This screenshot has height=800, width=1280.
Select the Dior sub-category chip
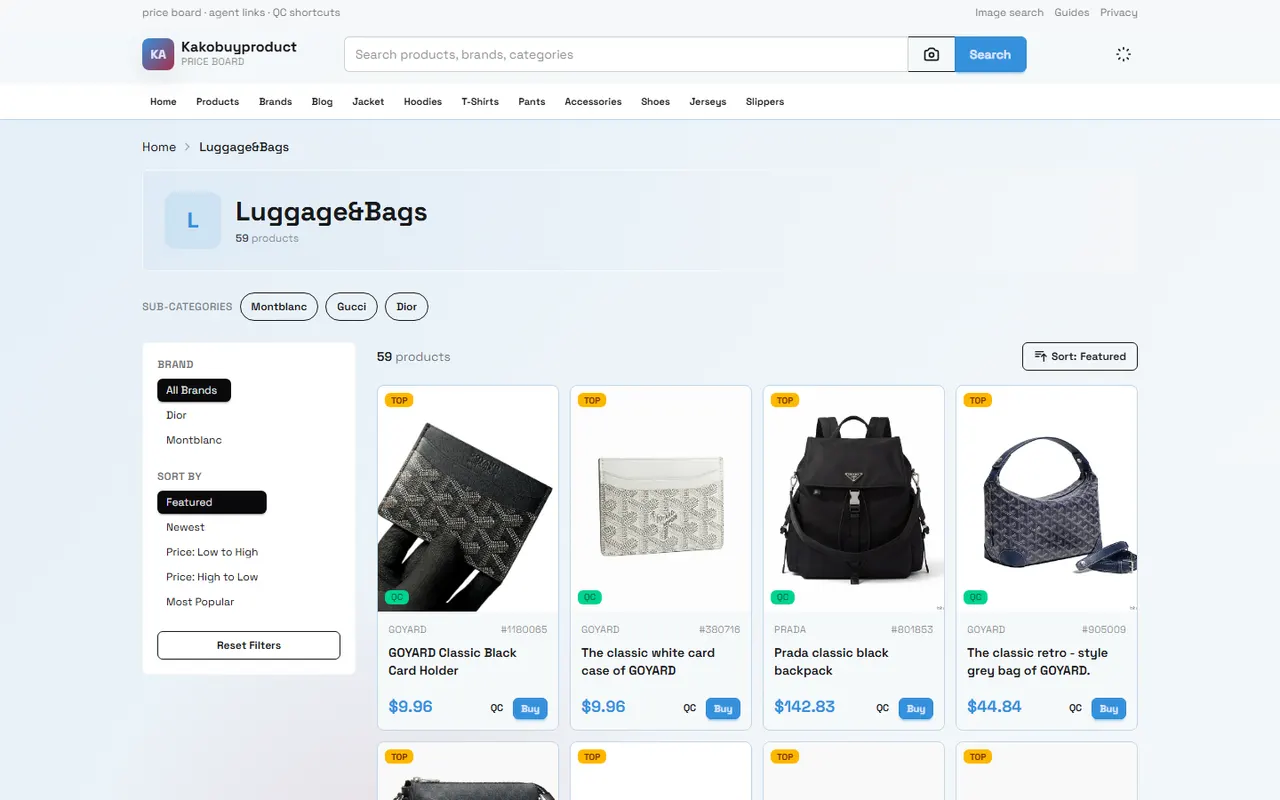407,307
